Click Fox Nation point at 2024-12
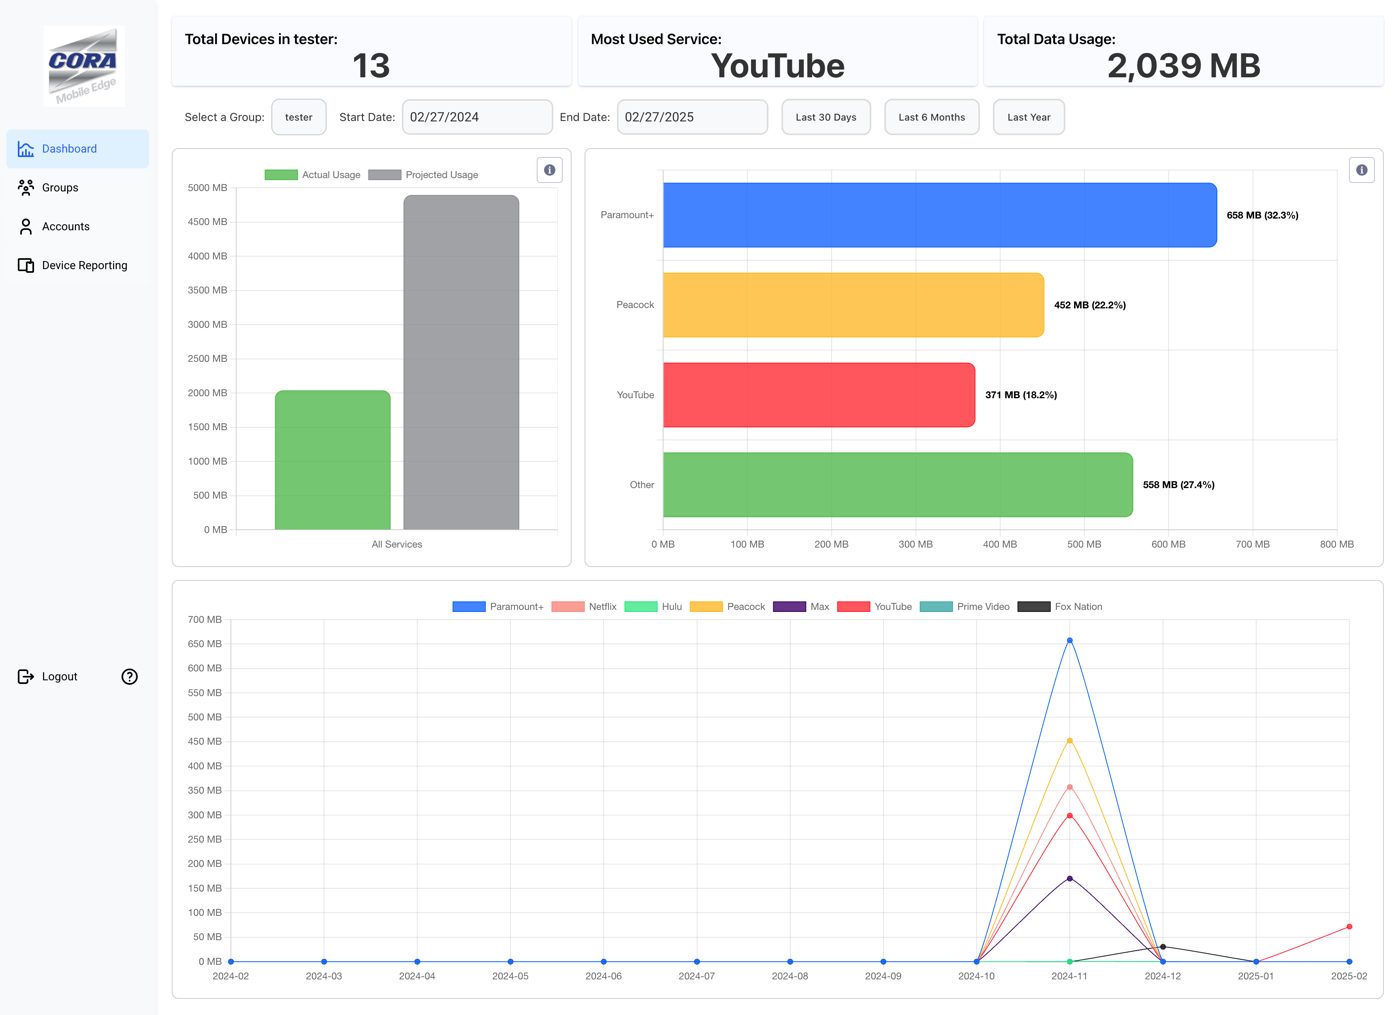The height and width of the screenshot is (1015, 1400). pos(1163,947)
